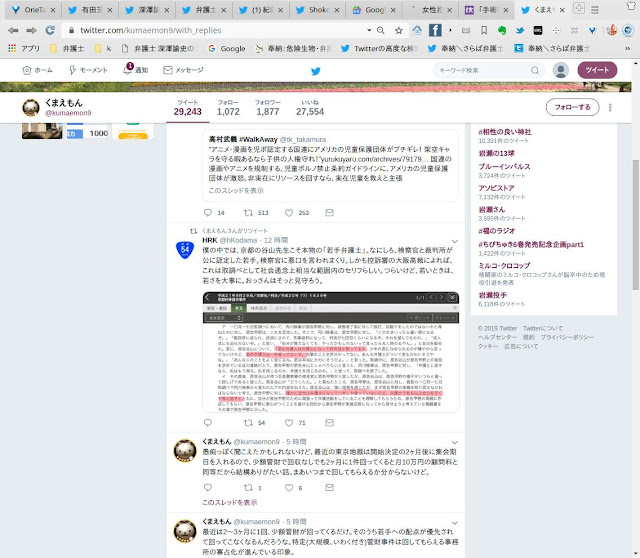
Task: Like くまえもん tweet showing 6 likes
Action: point(289,487)
